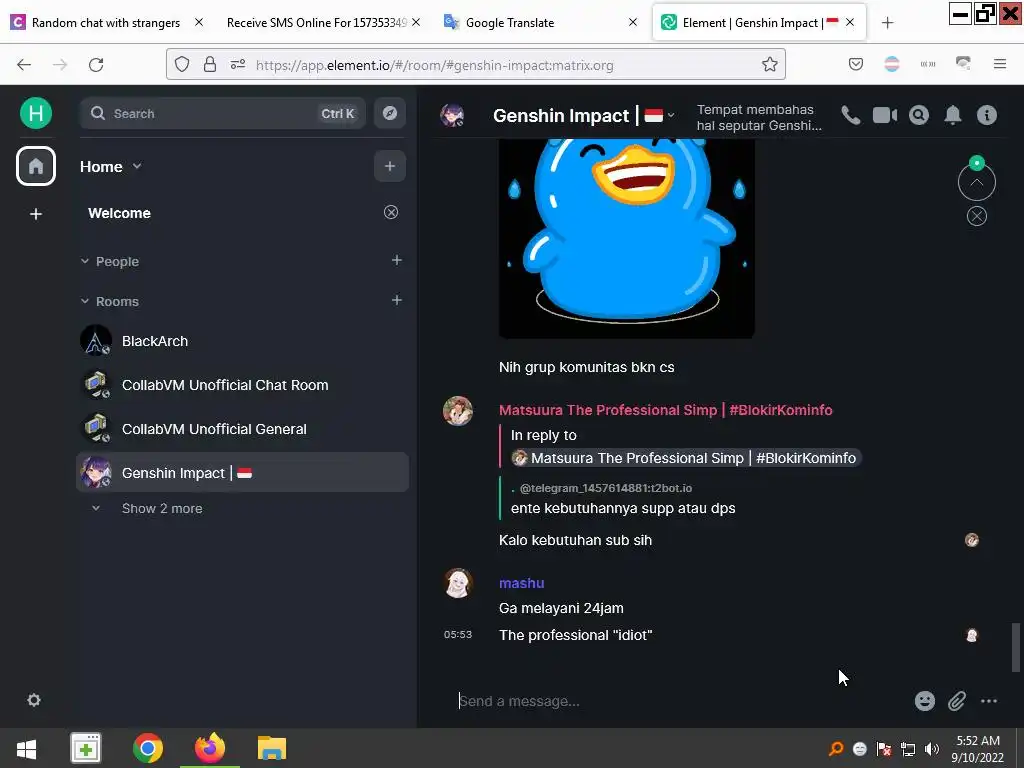Image resolution: width=1024 pixels, height=768 pixels.
Task: Open the Genshin Impact room avatar
Action: [452, 115]
